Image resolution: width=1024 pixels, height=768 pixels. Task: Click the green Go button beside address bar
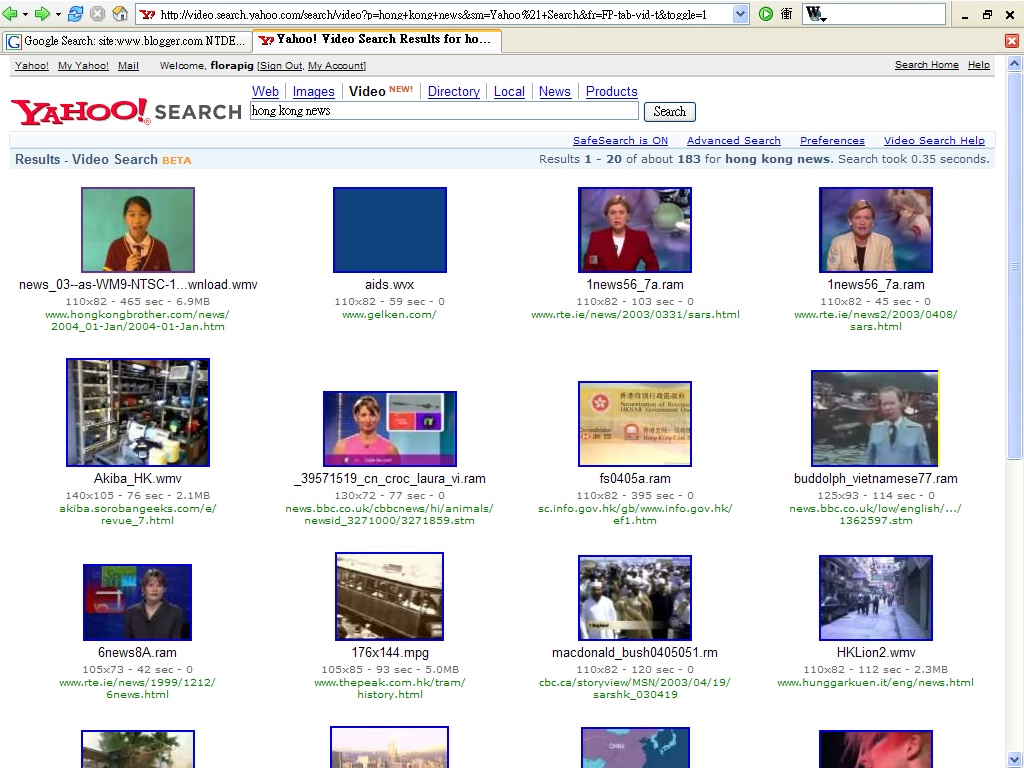click(766, 14)
